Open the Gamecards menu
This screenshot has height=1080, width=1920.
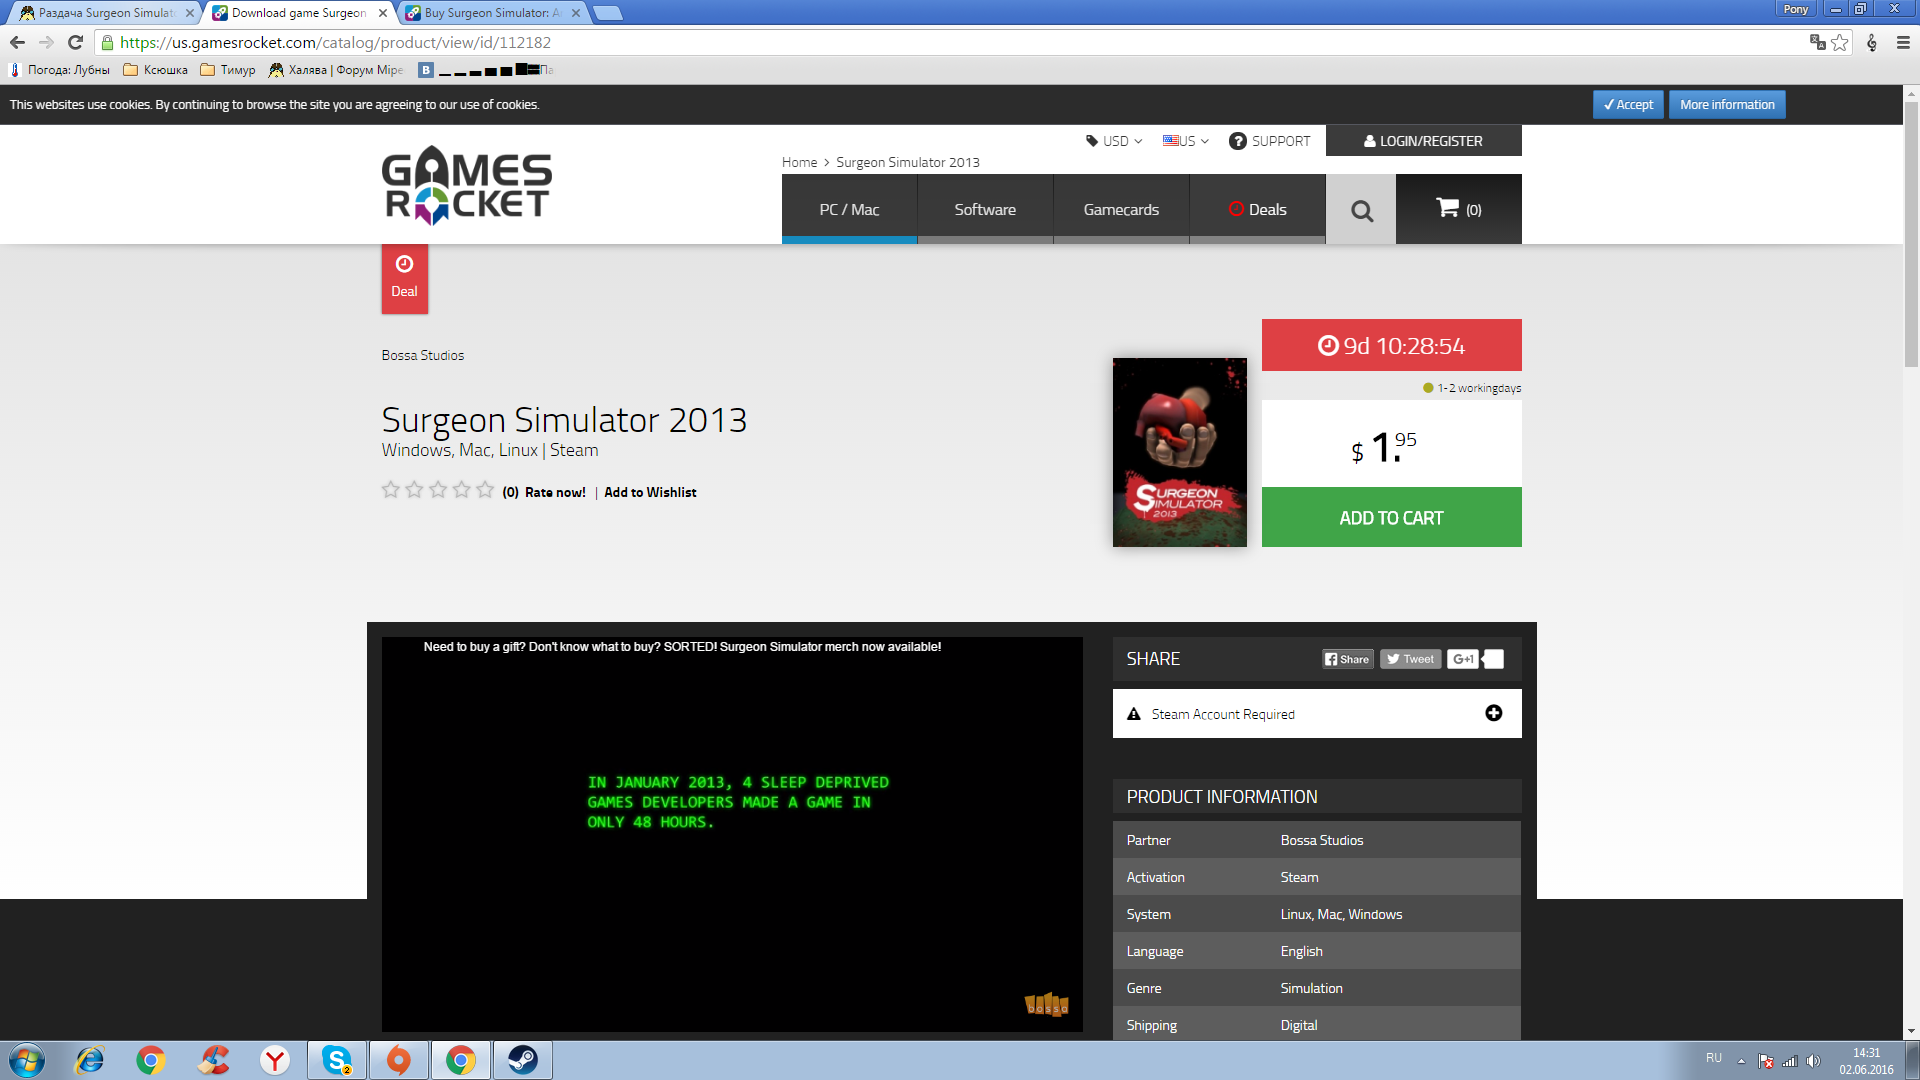1121,209
